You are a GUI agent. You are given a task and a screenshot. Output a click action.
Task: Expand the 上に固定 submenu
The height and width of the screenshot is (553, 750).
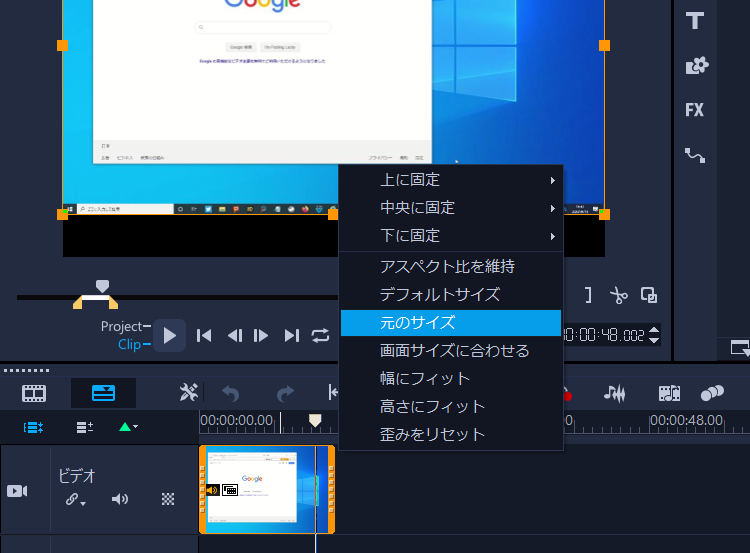coord(451,180)
